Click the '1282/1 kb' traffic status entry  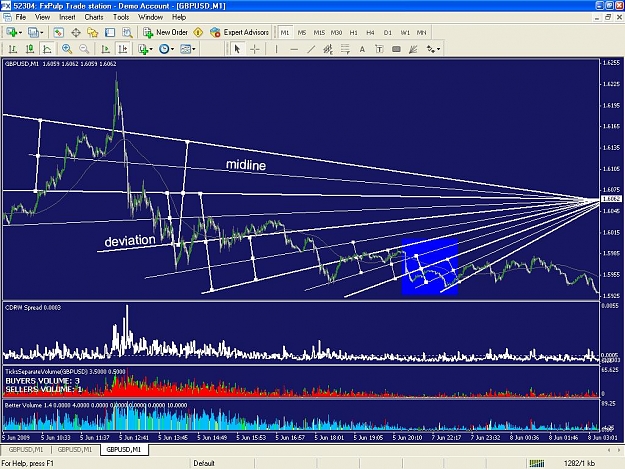[x=579, y=463]
